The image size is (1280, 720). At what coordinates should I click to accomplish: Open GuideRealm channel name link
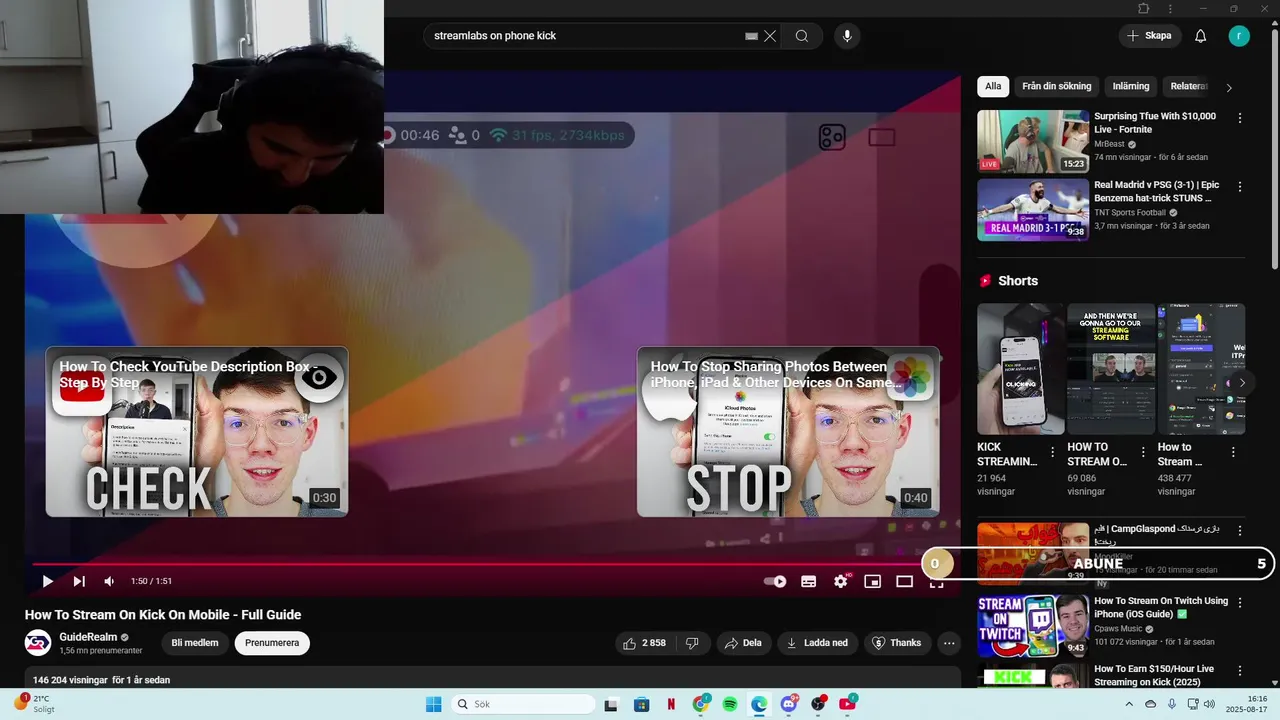tap(88, 637)
